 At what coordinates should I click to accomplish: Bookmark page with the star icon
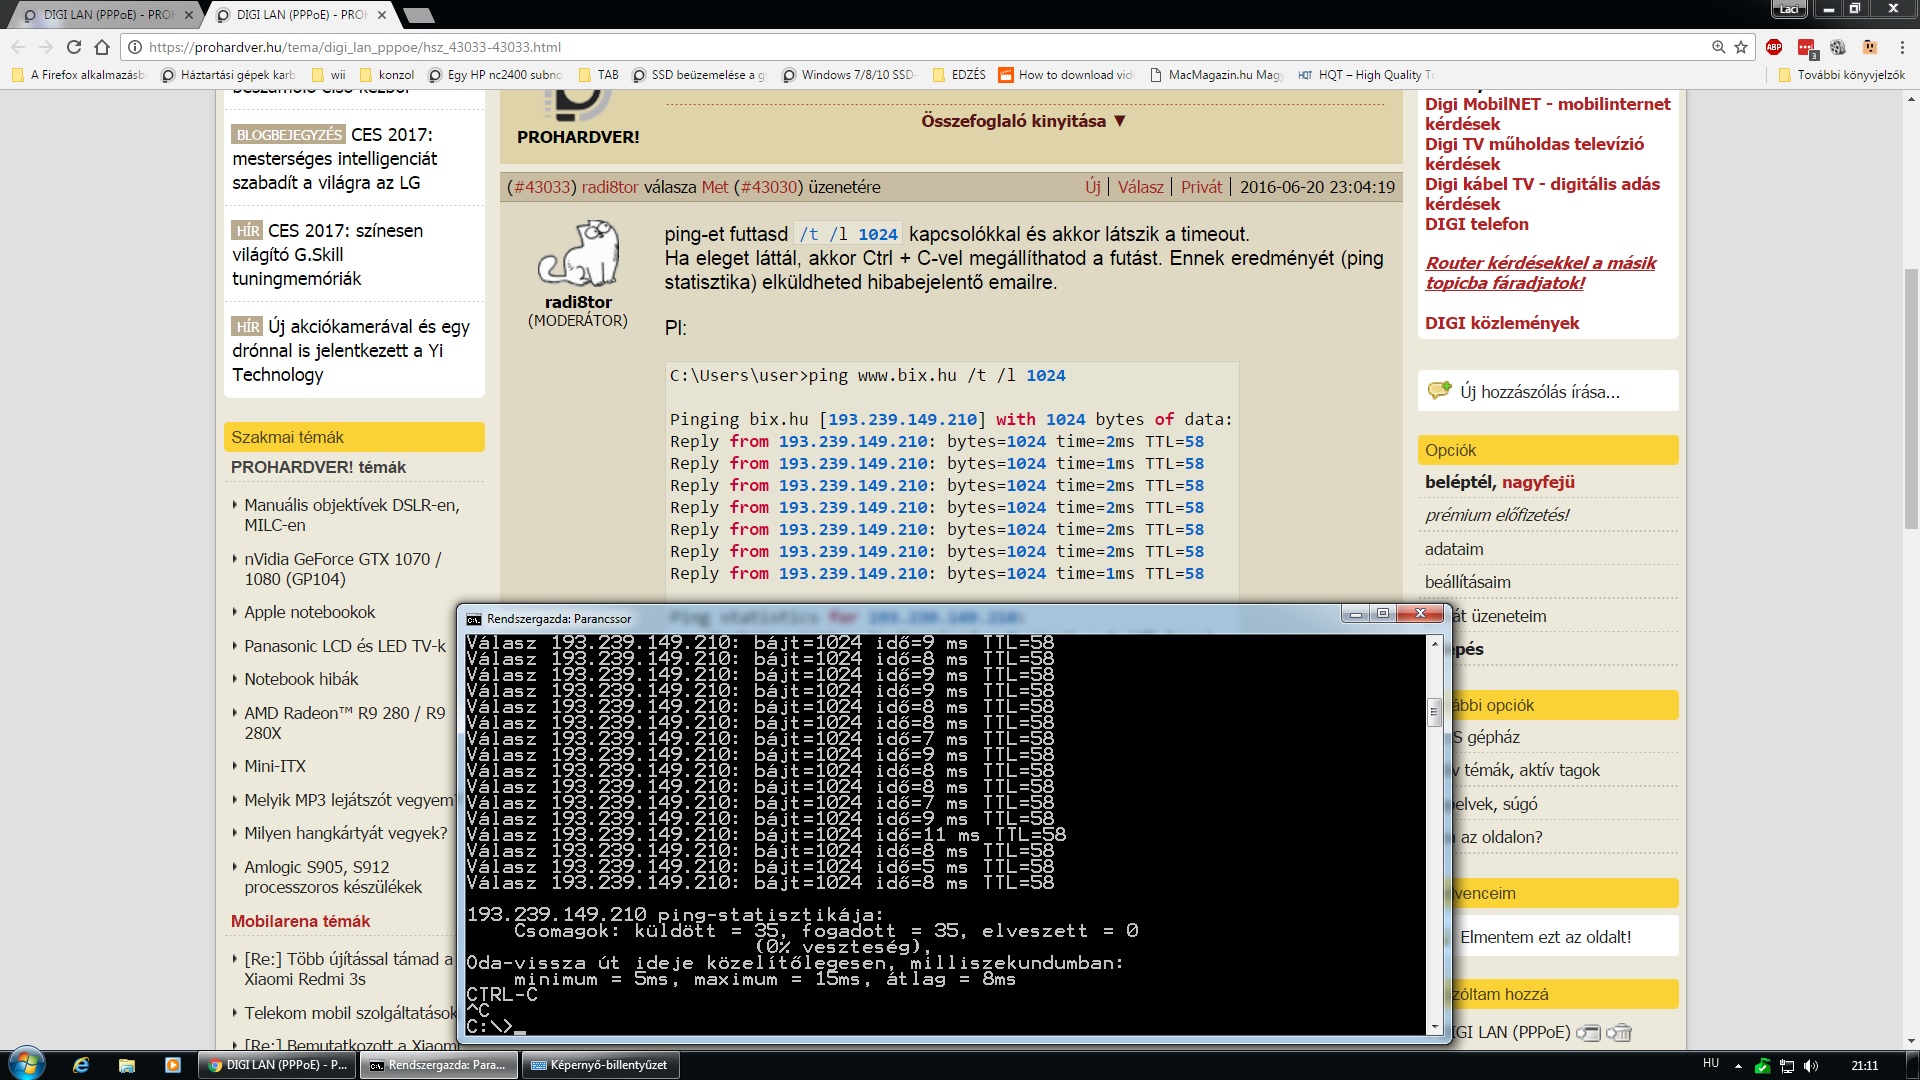[1741, 47]
